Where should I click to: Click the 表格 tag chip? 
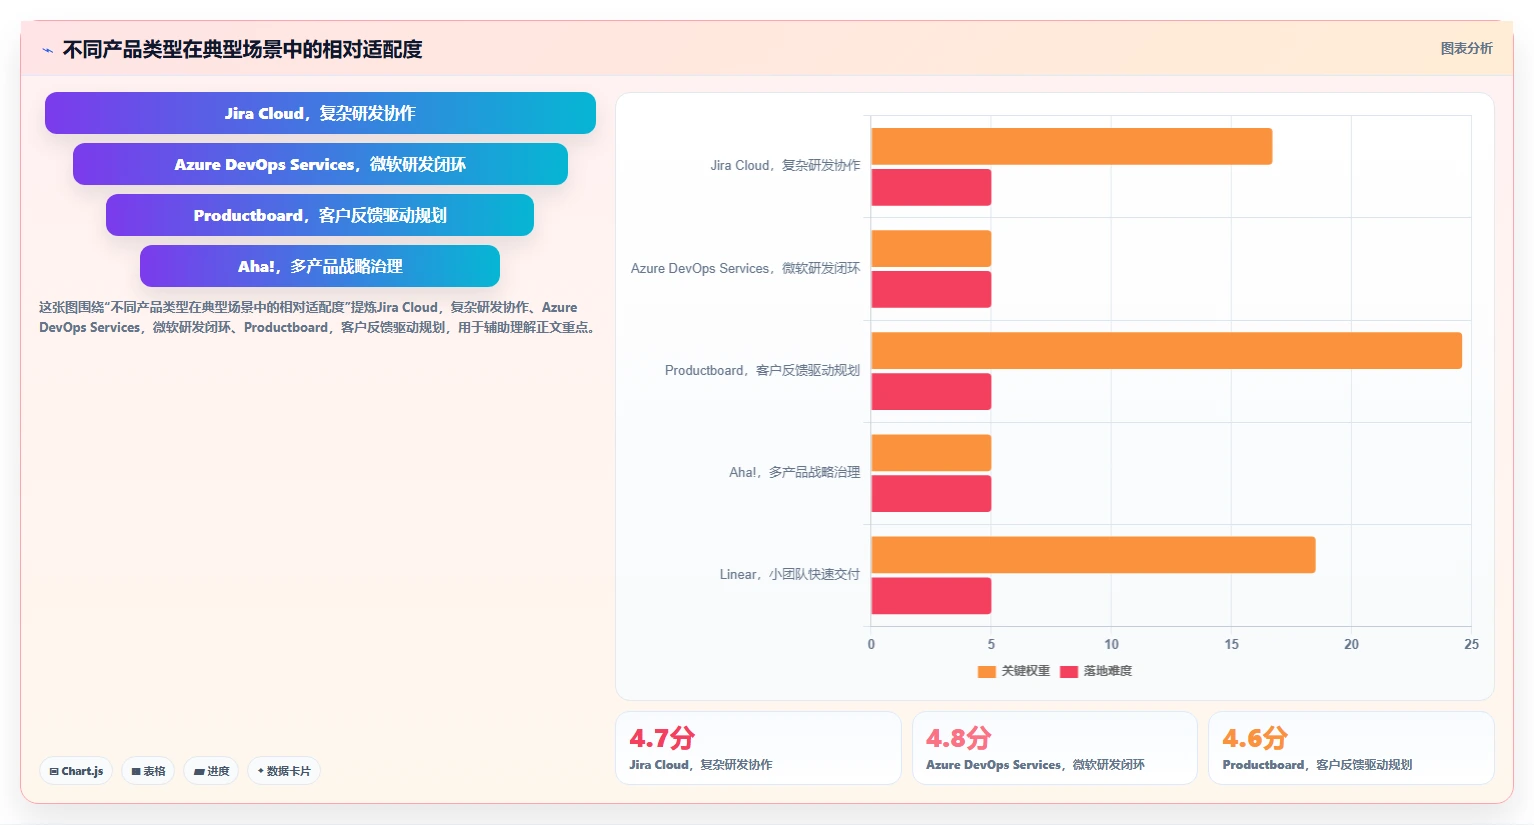pyautogui.click(x=148, y=771)
